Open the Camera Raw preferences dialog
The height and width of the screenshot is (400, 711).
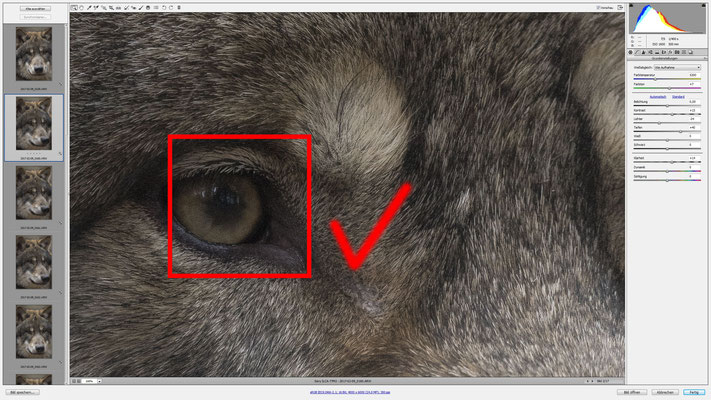(x=156, y=8)
